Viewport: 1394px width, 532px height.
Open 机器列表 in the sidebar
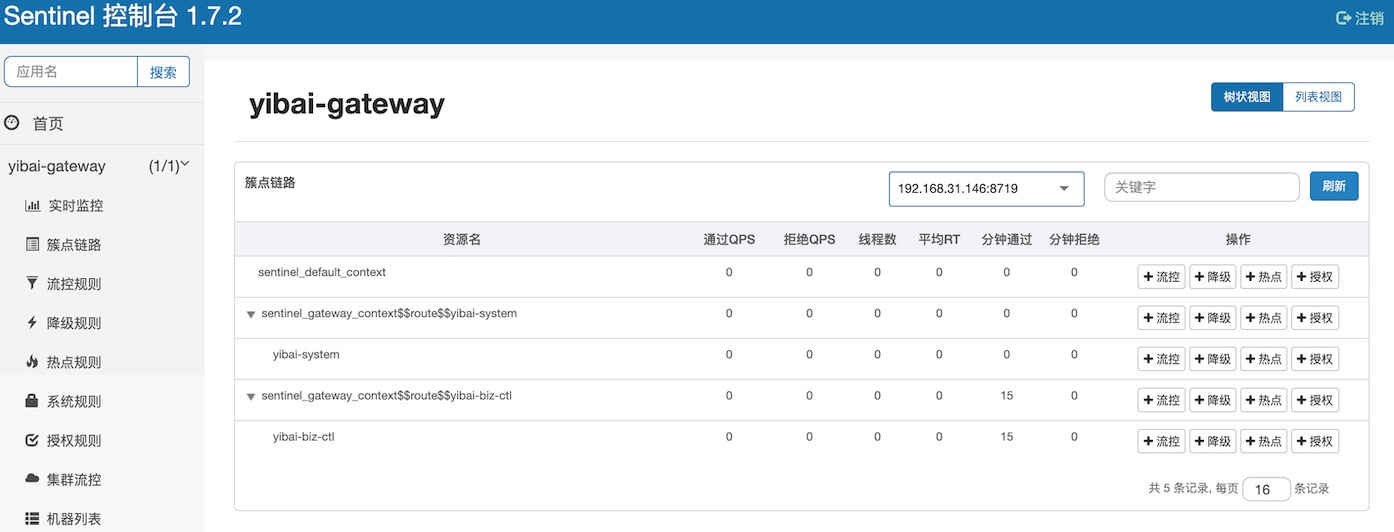point(74,519)
